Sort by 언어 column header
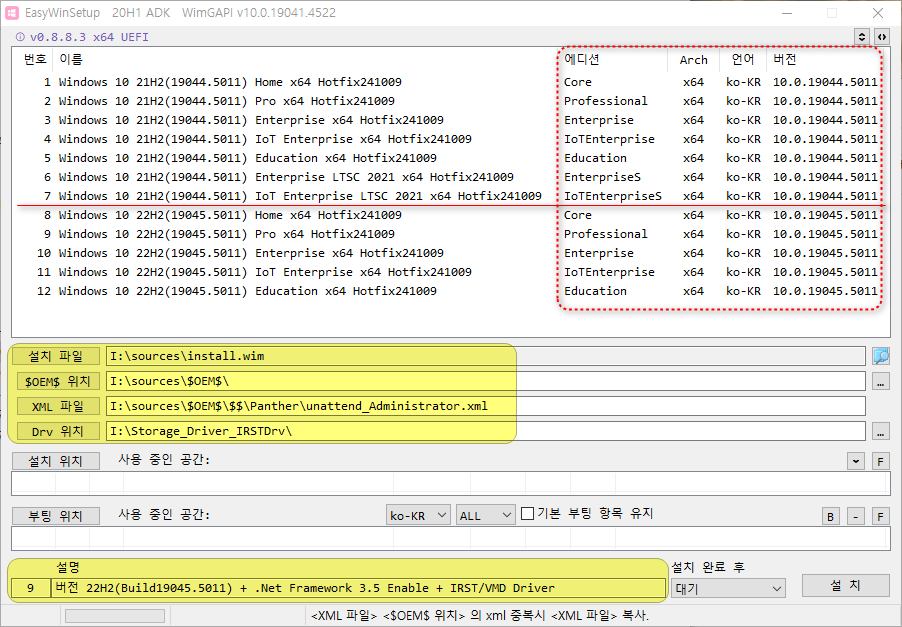Screen dimensions: 902x627 [743, 59]
